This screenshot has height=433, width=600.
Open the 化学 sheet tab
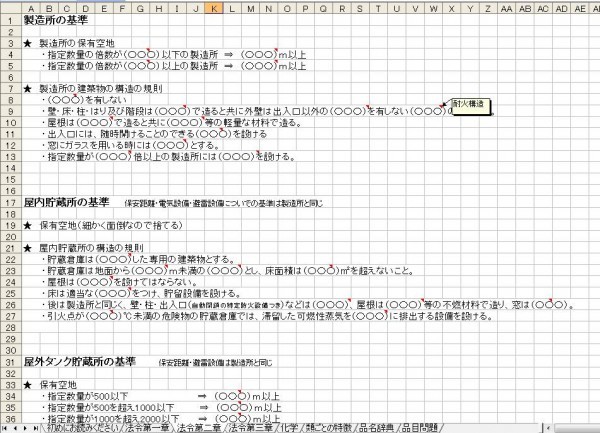pyautogui.click(x=289, y=428)
